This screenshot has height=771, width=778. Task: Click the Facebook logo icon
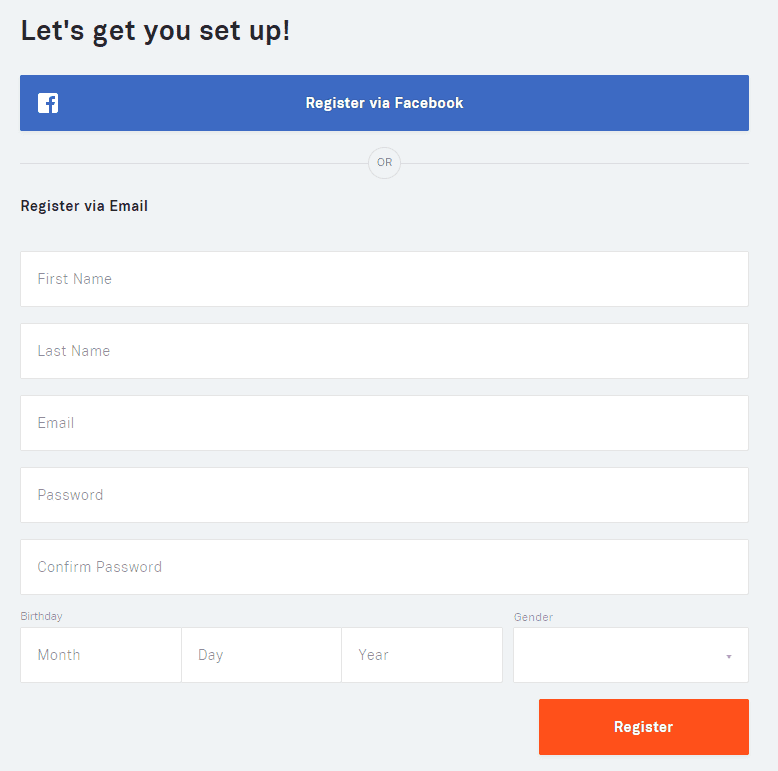(x=48, y=103)
